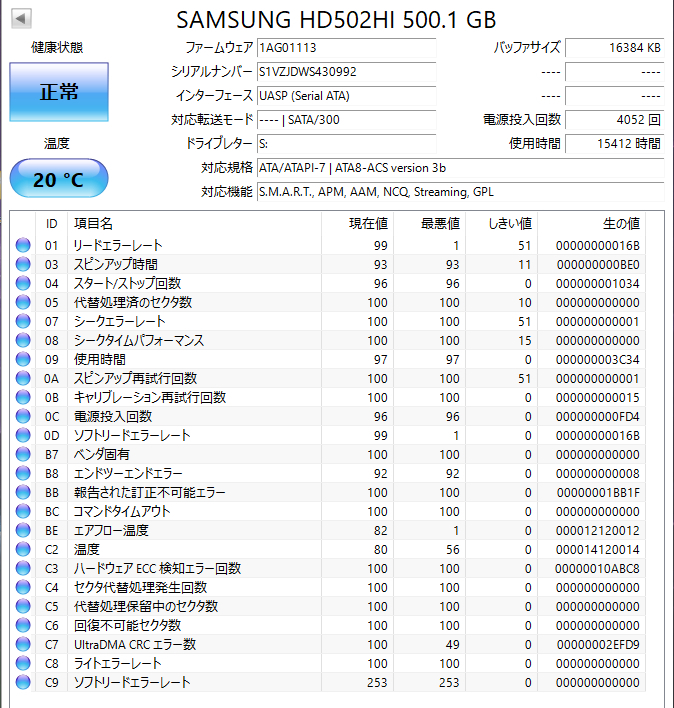This screenshot has height=708, width=674.
Task: Click status orb for B7 ベンダ固有
Action: point(23,454)
